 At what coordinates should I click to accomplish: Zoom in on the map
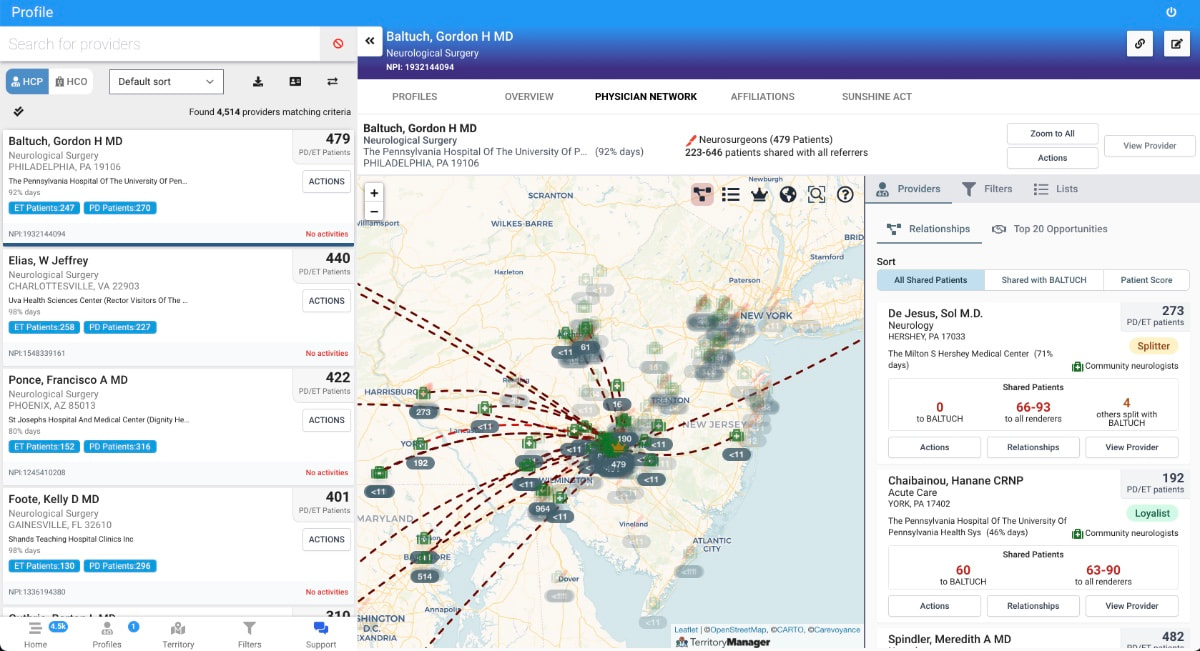(x=374, y=193)
